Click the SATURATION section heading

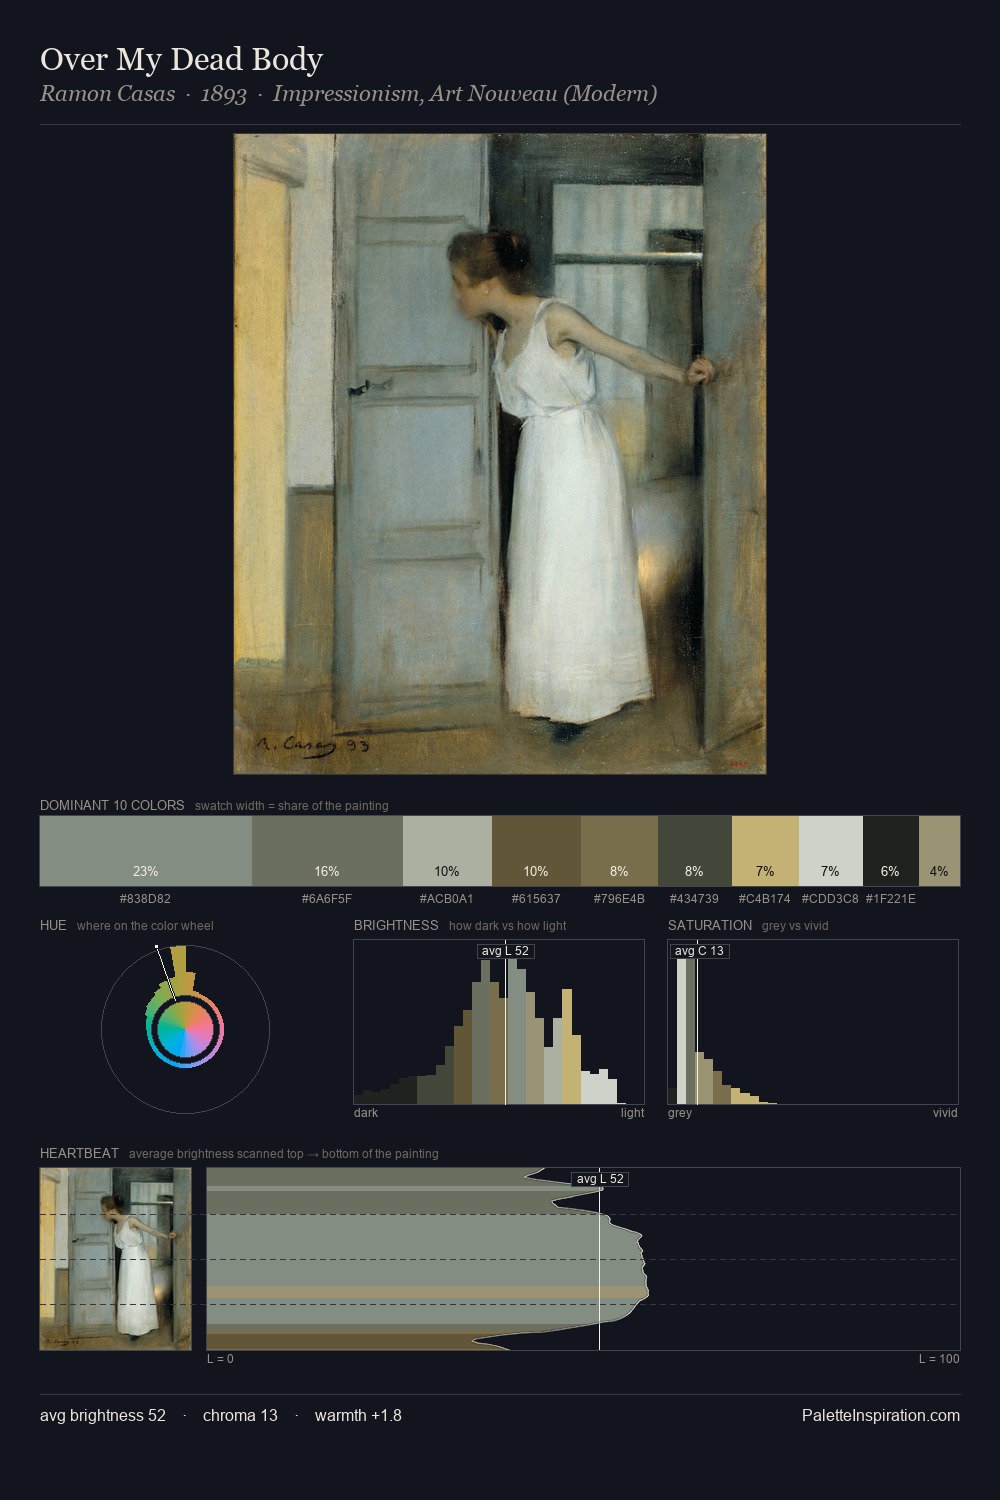pos(710,925)
